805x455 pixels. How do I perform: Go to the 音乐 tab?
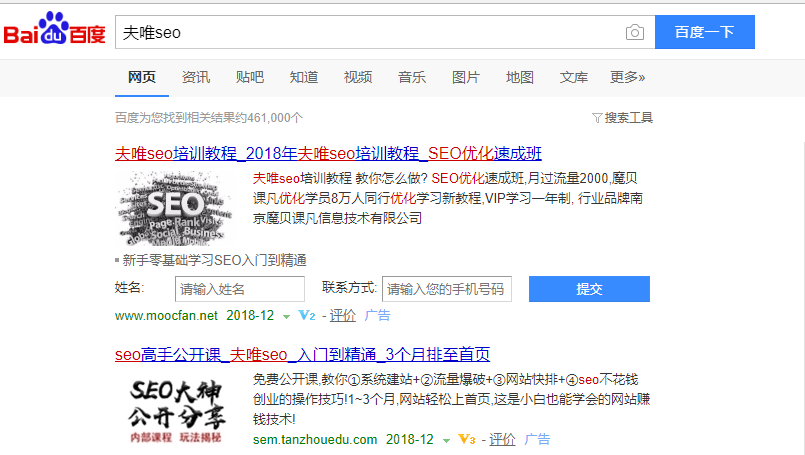click(x=412, y=78)
